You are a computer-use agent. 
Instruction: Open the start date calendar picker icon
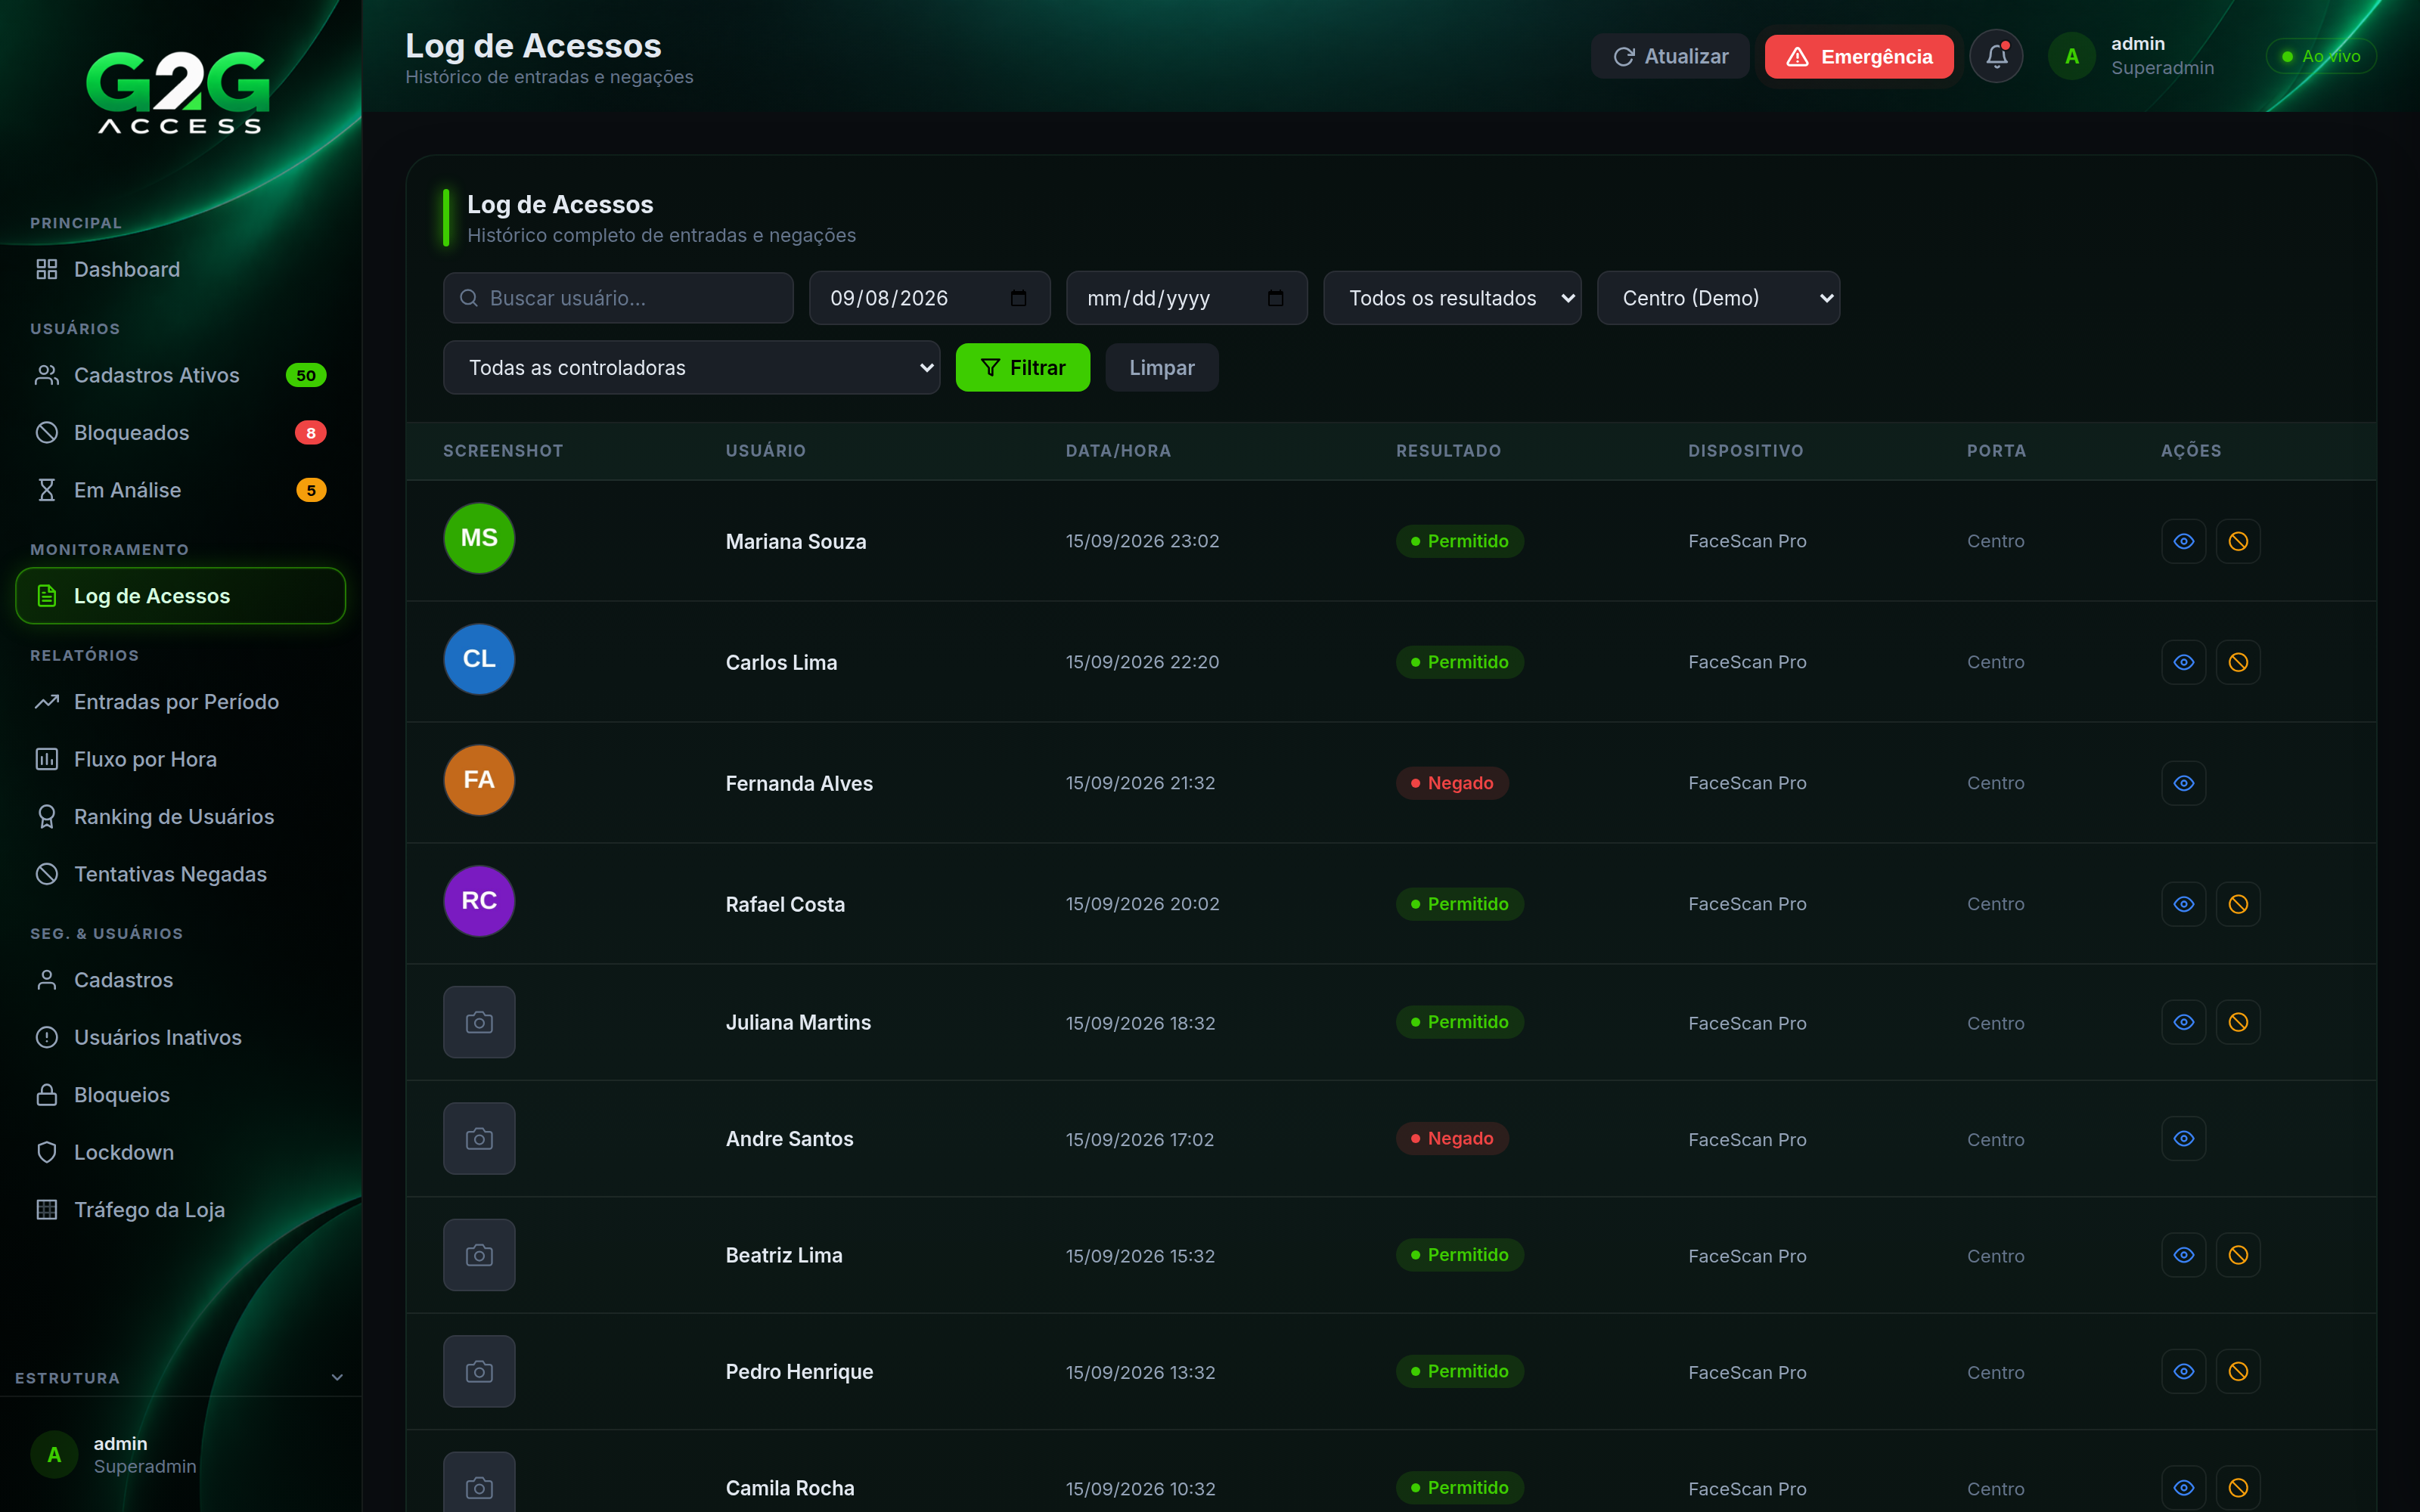(x=1018, y=298)
